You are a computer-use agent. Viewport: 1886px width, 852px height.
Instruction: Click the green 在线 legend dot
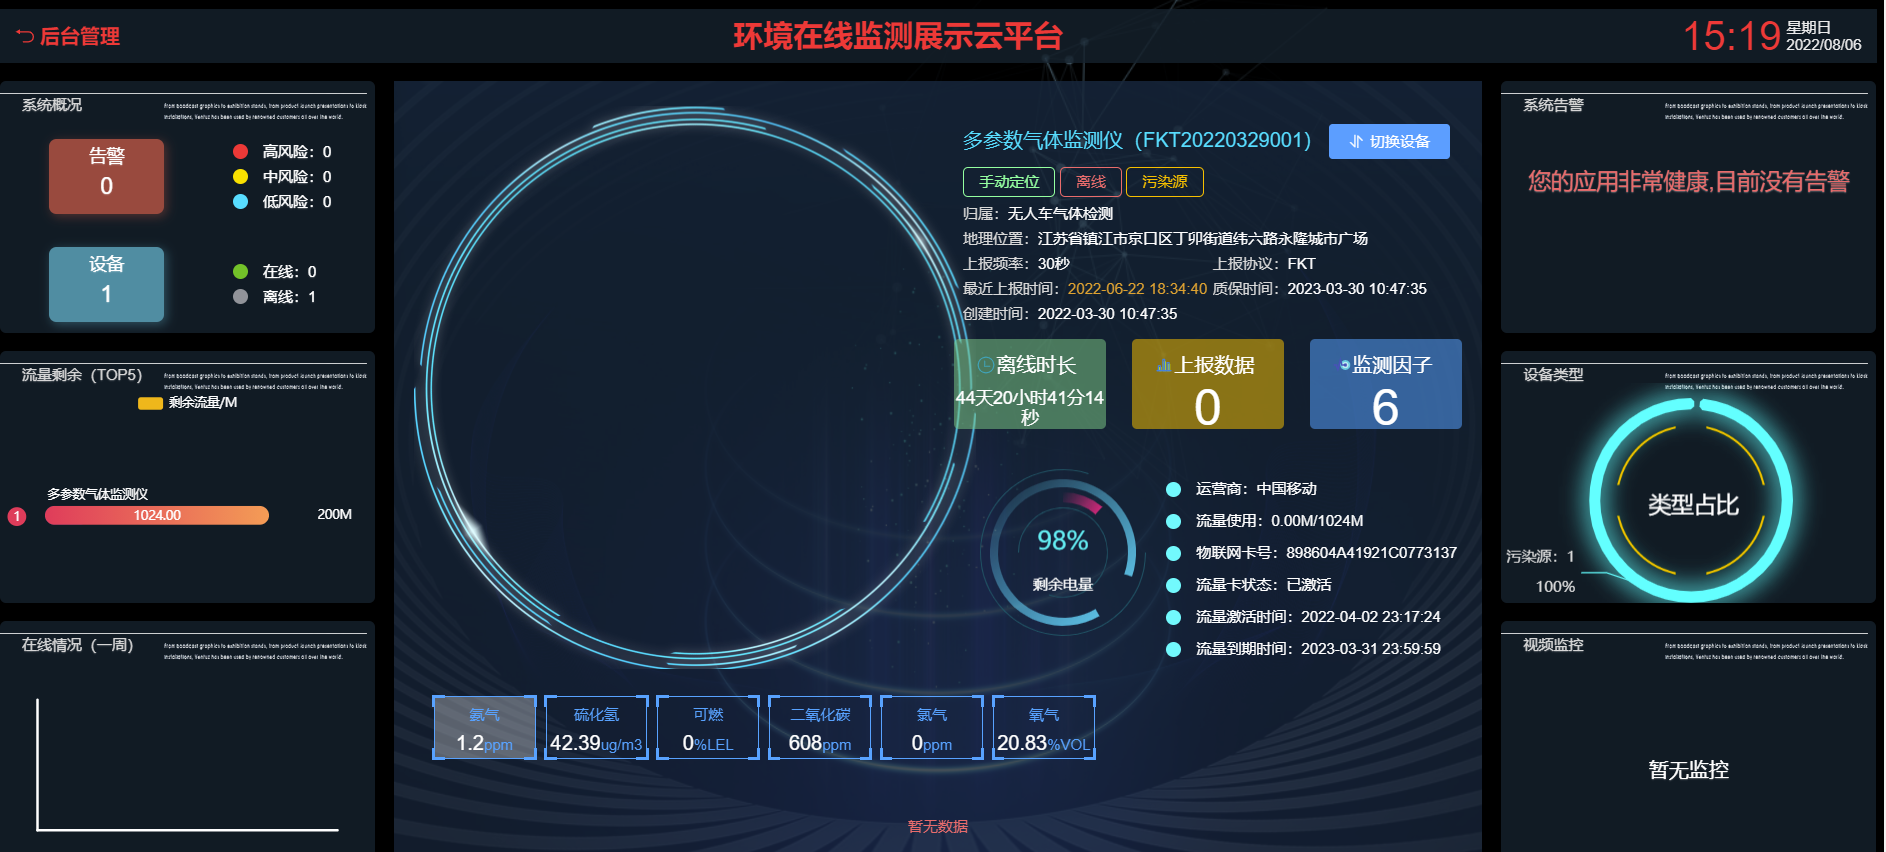[x=240, y=272]
